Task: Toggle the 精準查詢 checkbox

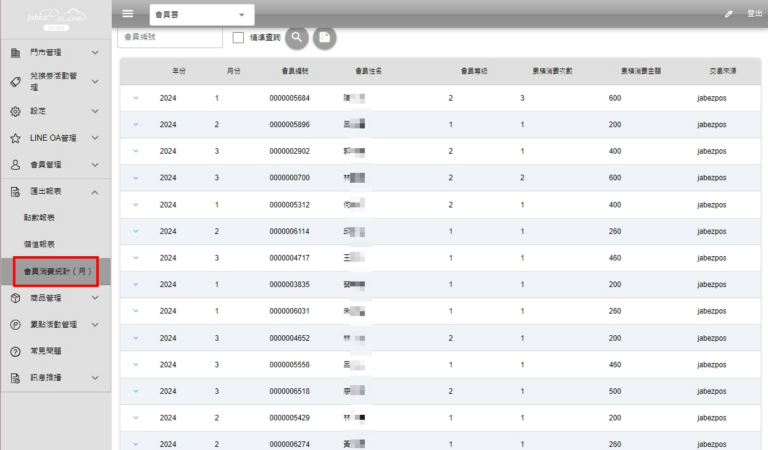Action: 238,38
